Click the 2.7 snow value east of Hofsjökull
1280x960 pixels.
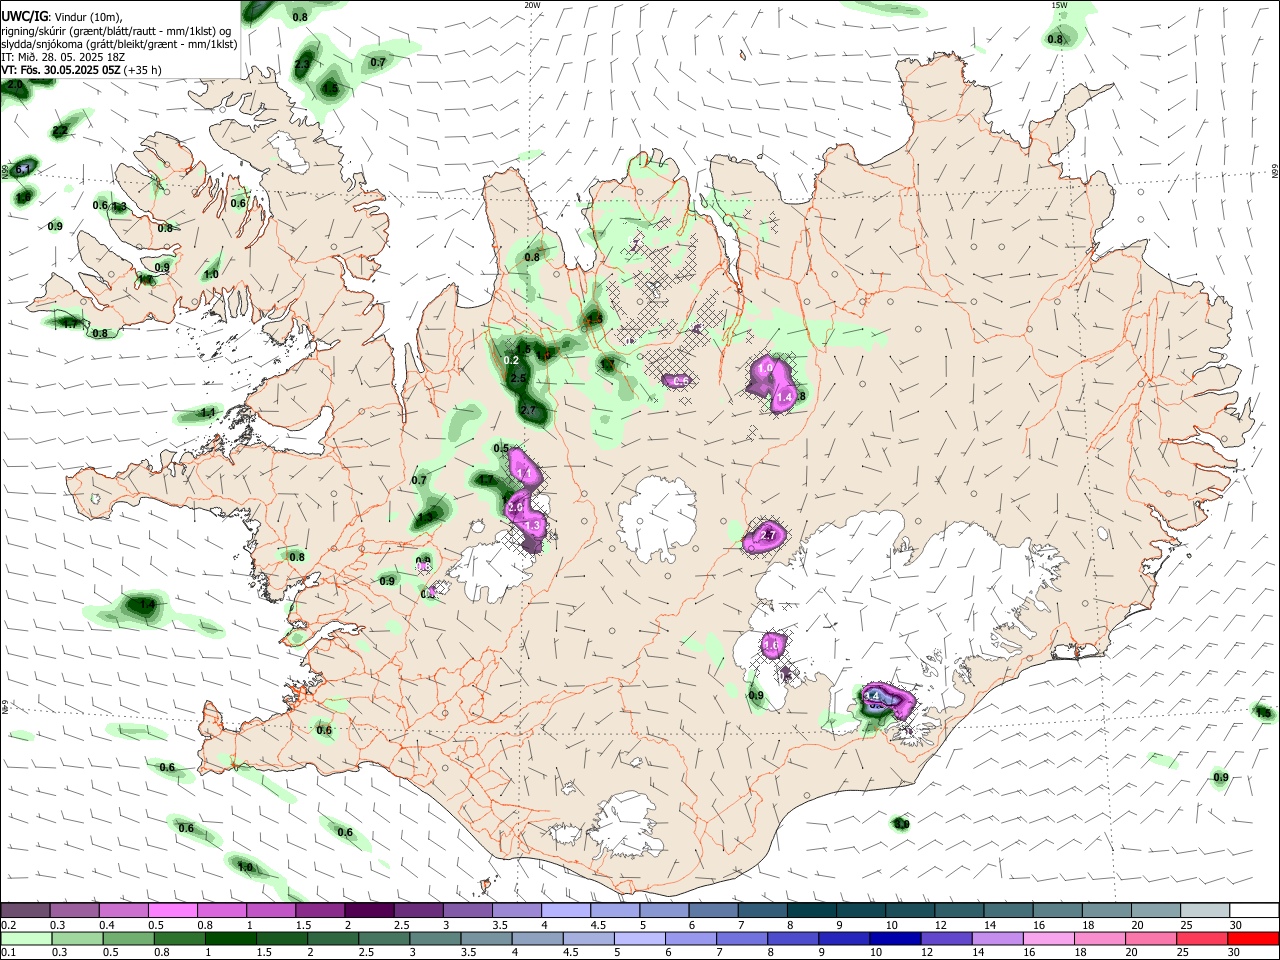pos(769,536)
